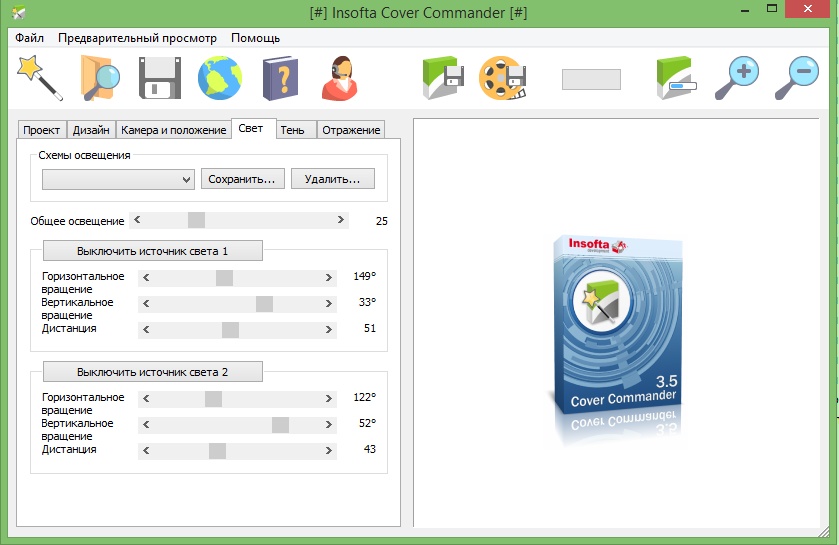839x545 pixels.
Task: Zoom out with the minus magnifier
Action: point(797,78)
